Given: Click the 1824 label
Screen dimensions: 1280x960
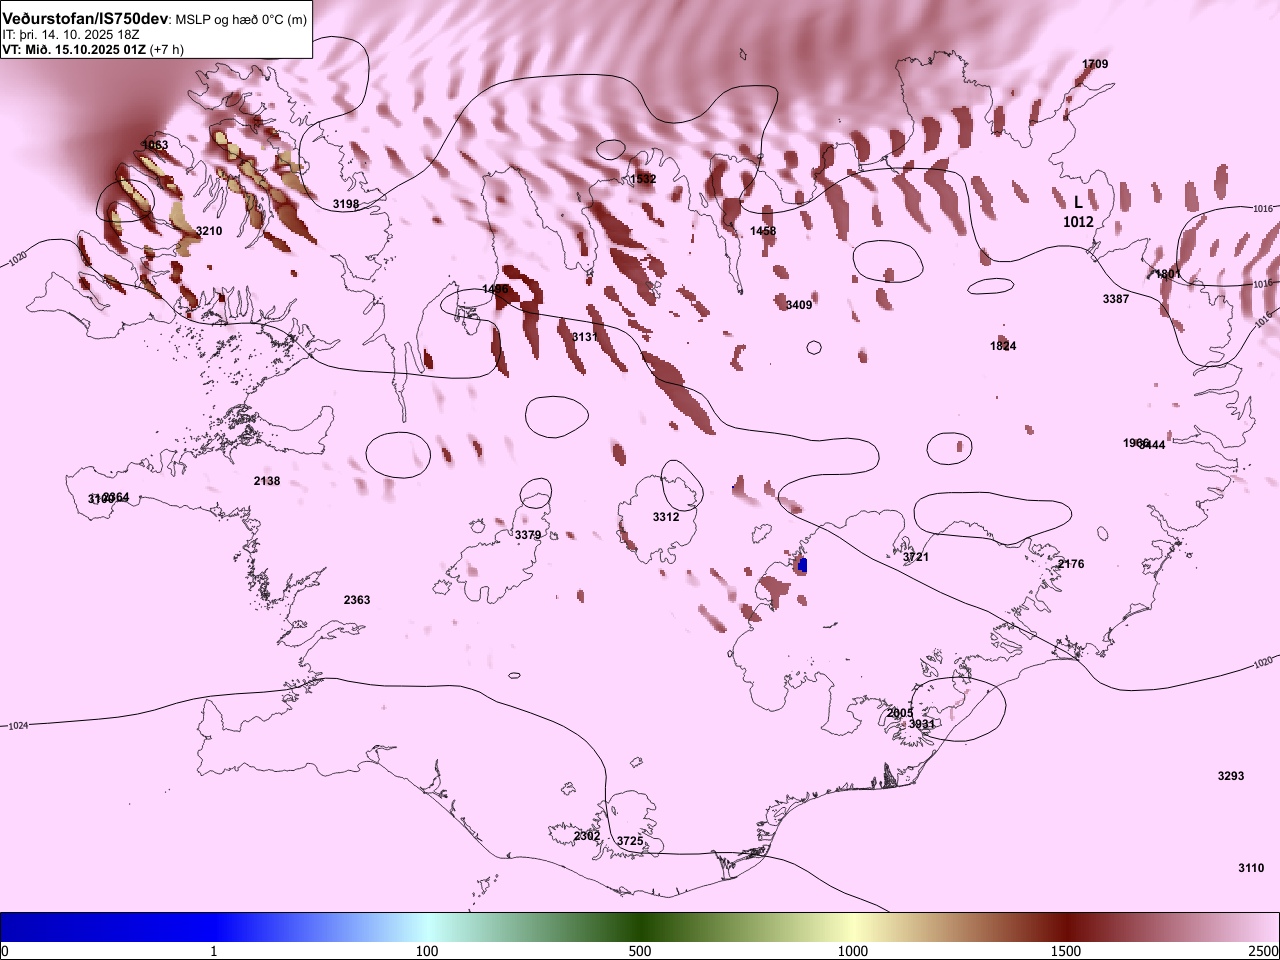Looking at the screenshot, I should (x=1003, y=346).
